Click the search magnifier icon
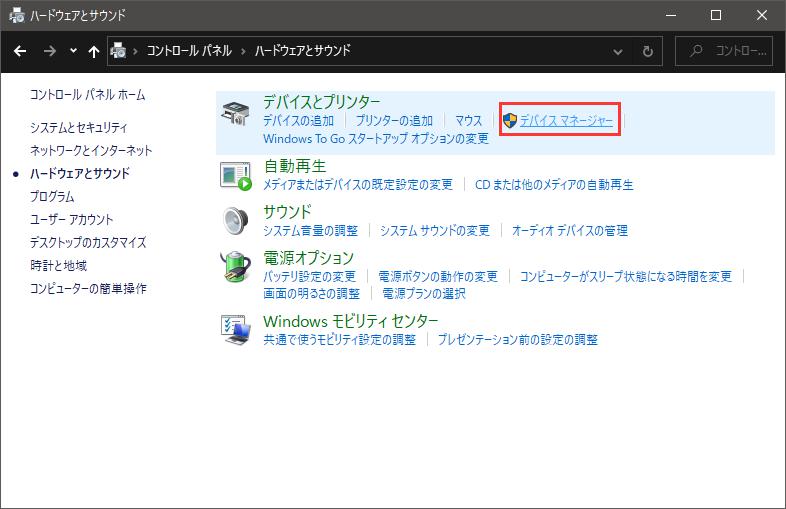The height and width of the screenshot is (509, 786). click(696, 51)
